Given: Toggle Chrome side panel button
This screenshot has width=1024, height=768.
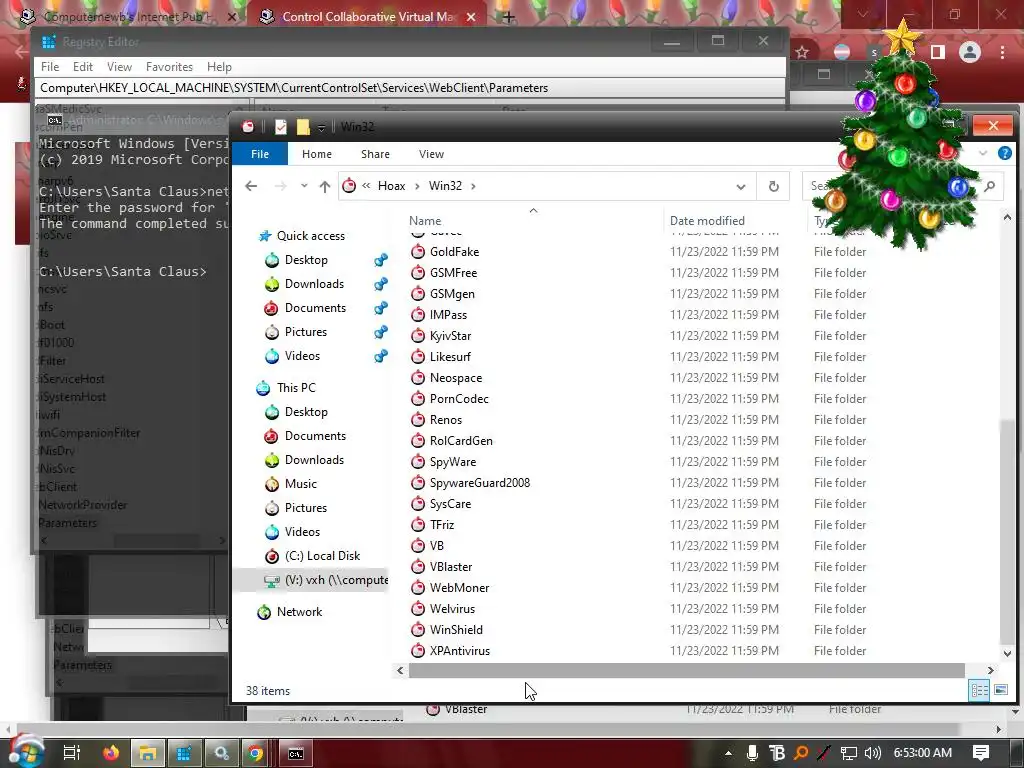Looking at the screenshot, I should pyautogui.click(x=938, y=52).
